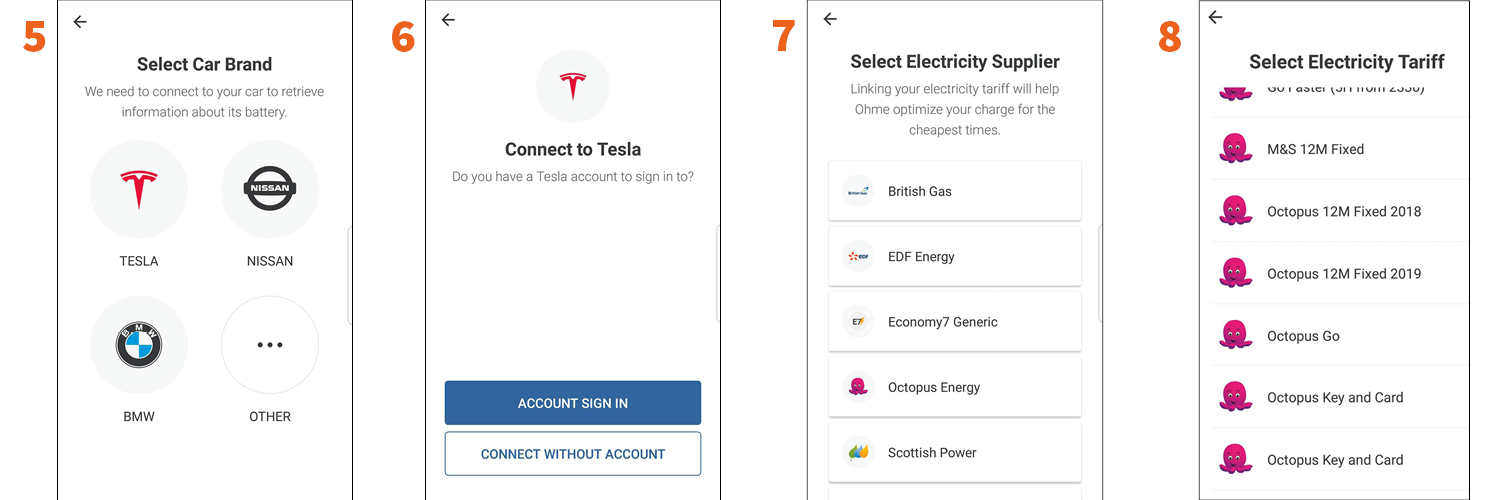
Task: Go back from Select Electricity Tariff screen
Action: (1216, 17)
